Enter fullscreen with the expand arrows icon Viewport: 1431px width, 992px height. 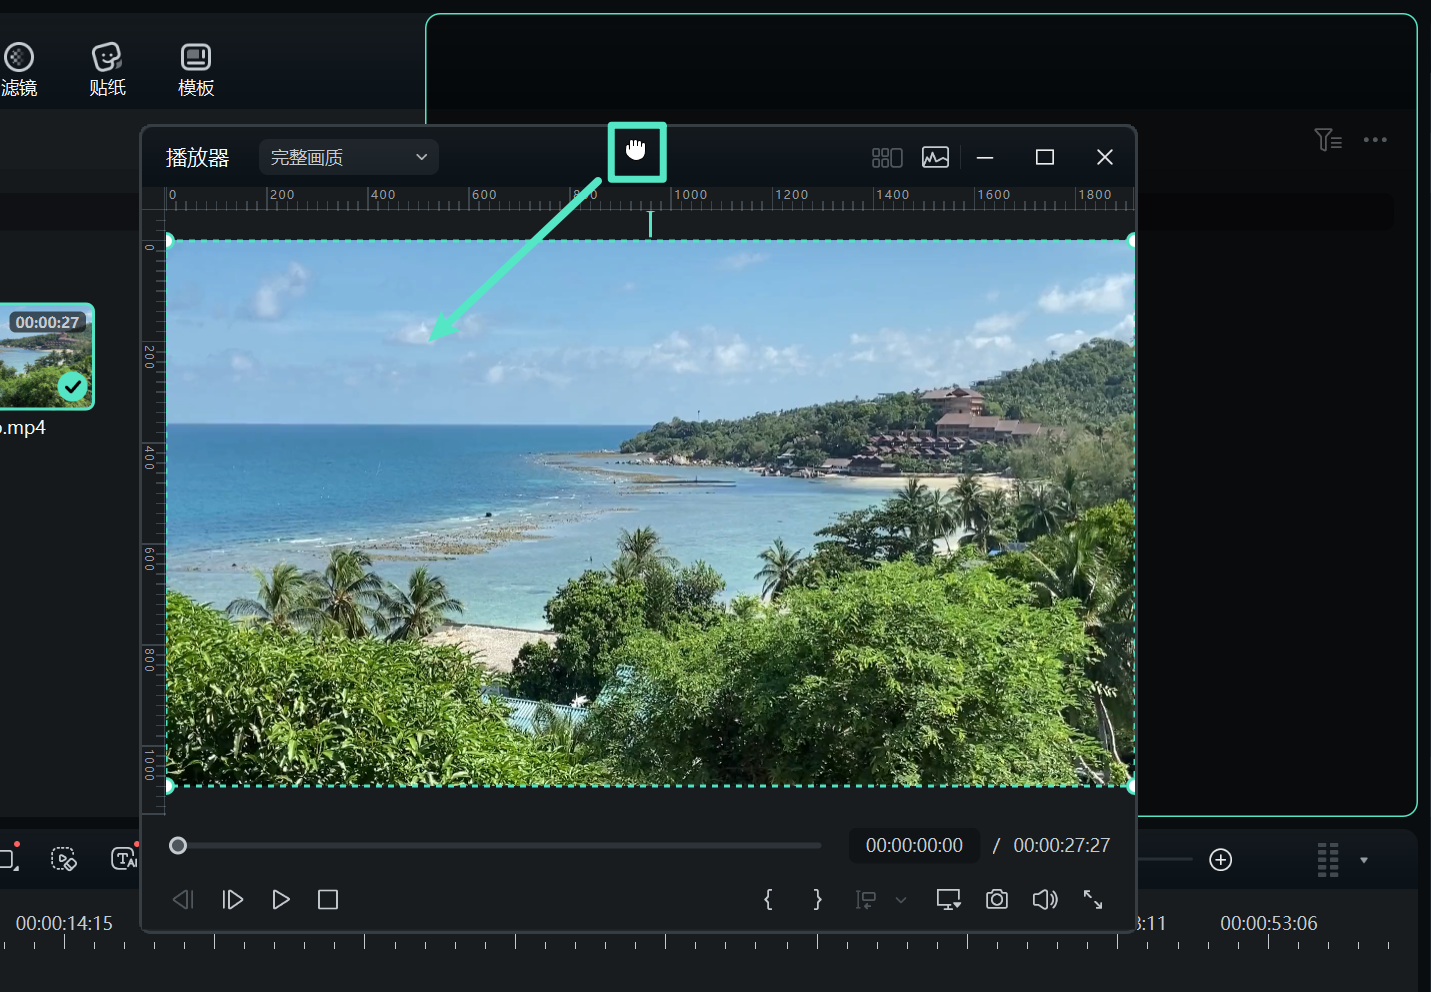(x=1093, y=900)
